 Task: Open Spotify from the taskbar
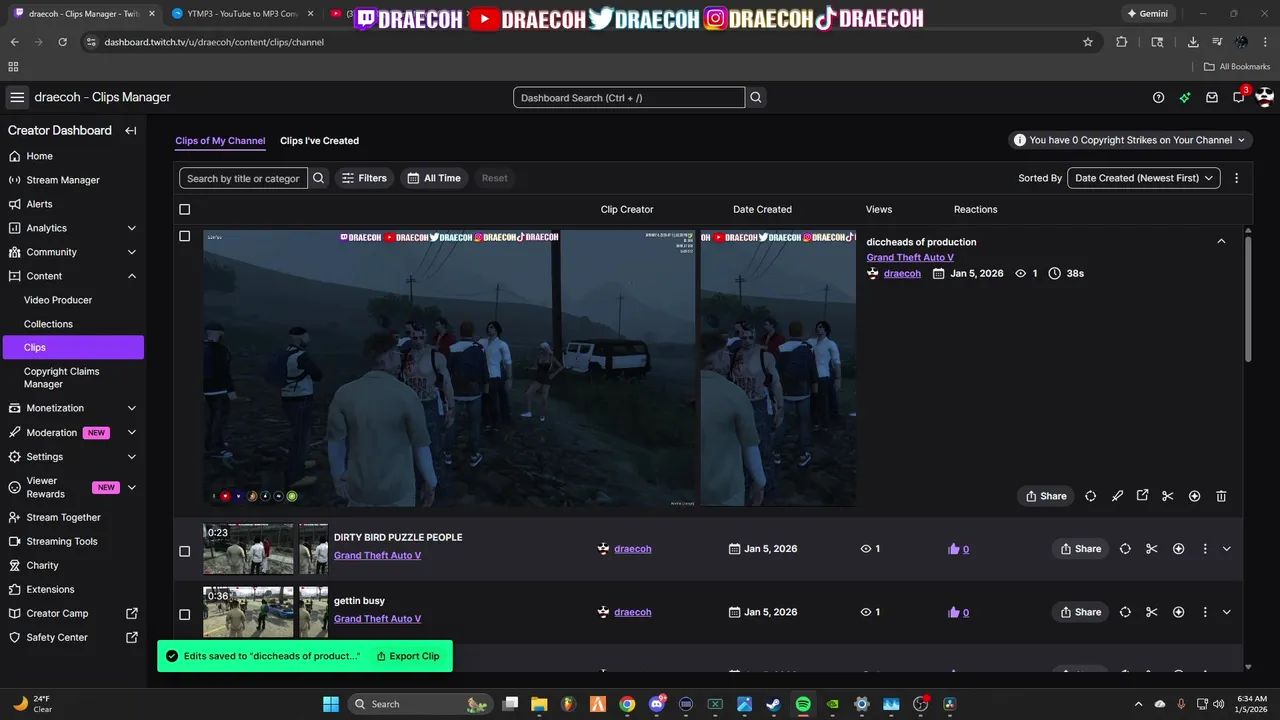(803, 704)
